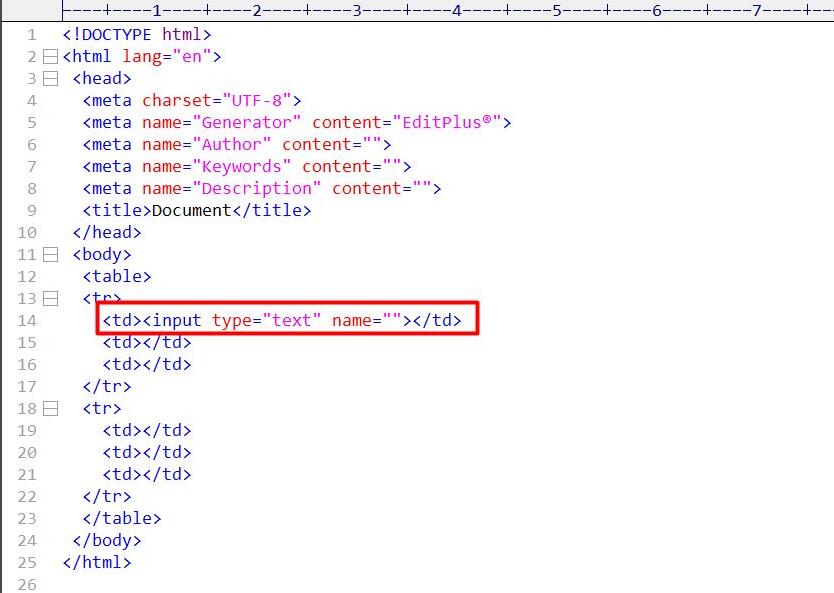
Task: Collapse the html tag fold on line 2
Action: click(50, 56)
